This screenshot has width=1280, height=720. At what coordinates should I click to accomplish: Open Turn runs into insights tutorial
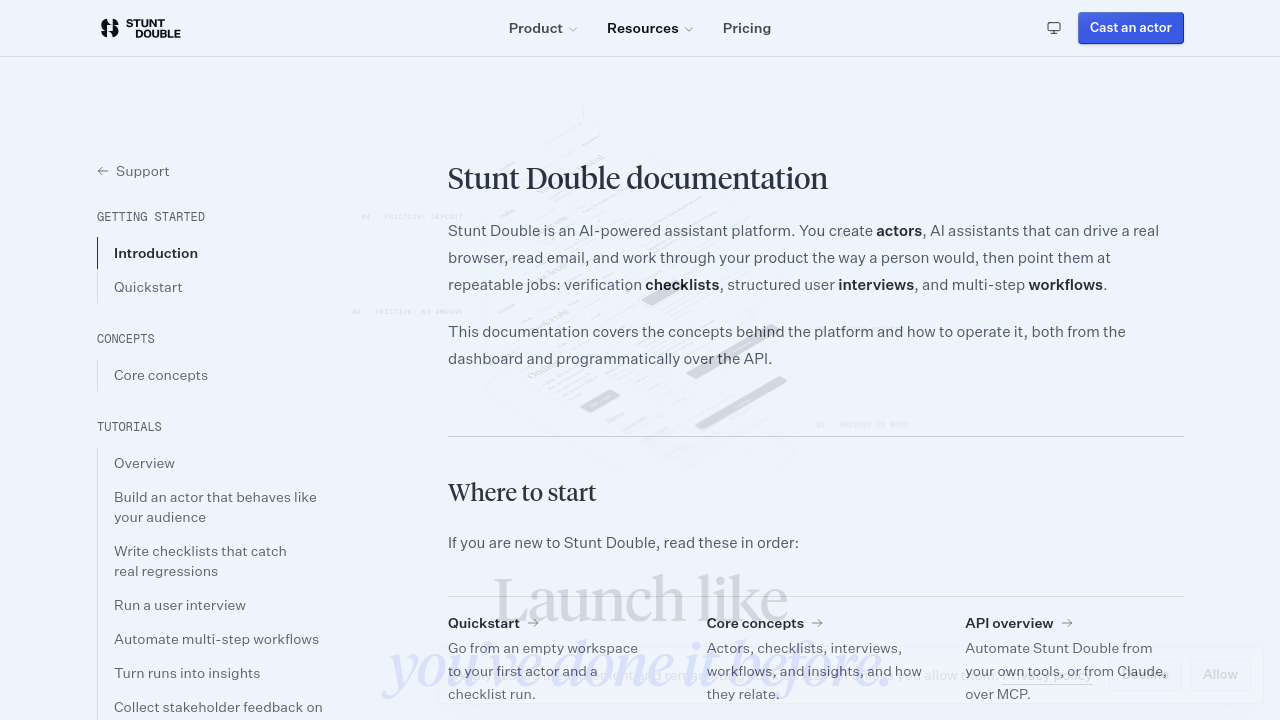pyautogui.click(x=187, y=673)
